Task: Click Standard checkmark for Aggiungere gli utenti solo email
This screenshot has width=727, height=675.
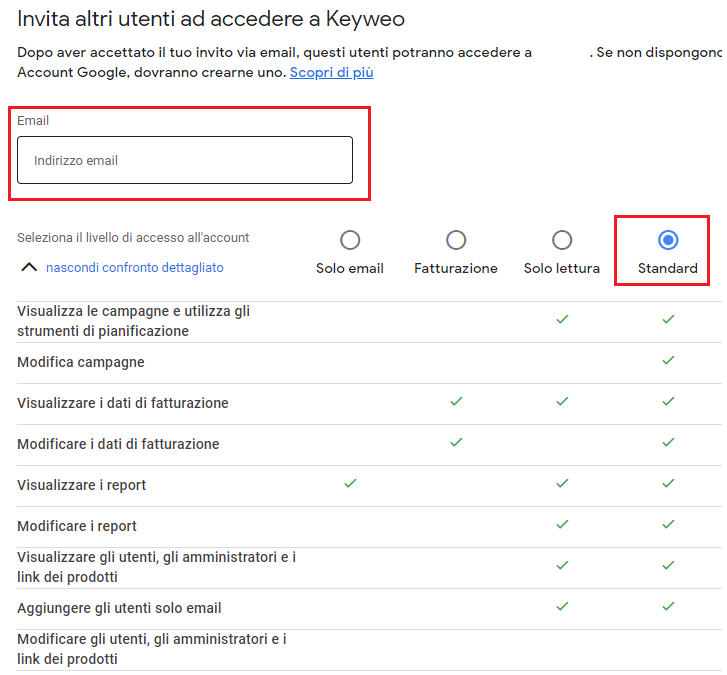Action: point(668,606)
